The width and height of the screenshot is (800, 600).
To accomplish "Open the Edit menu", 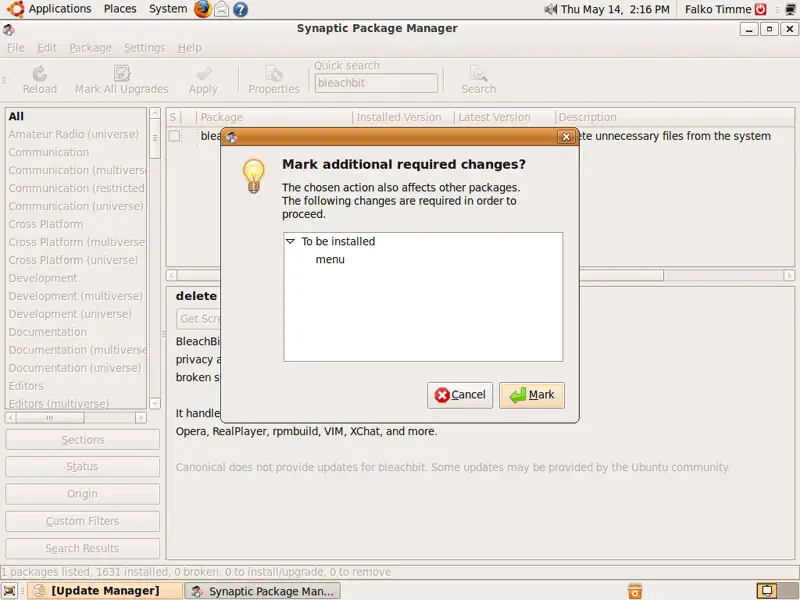I will click(47, 48).
